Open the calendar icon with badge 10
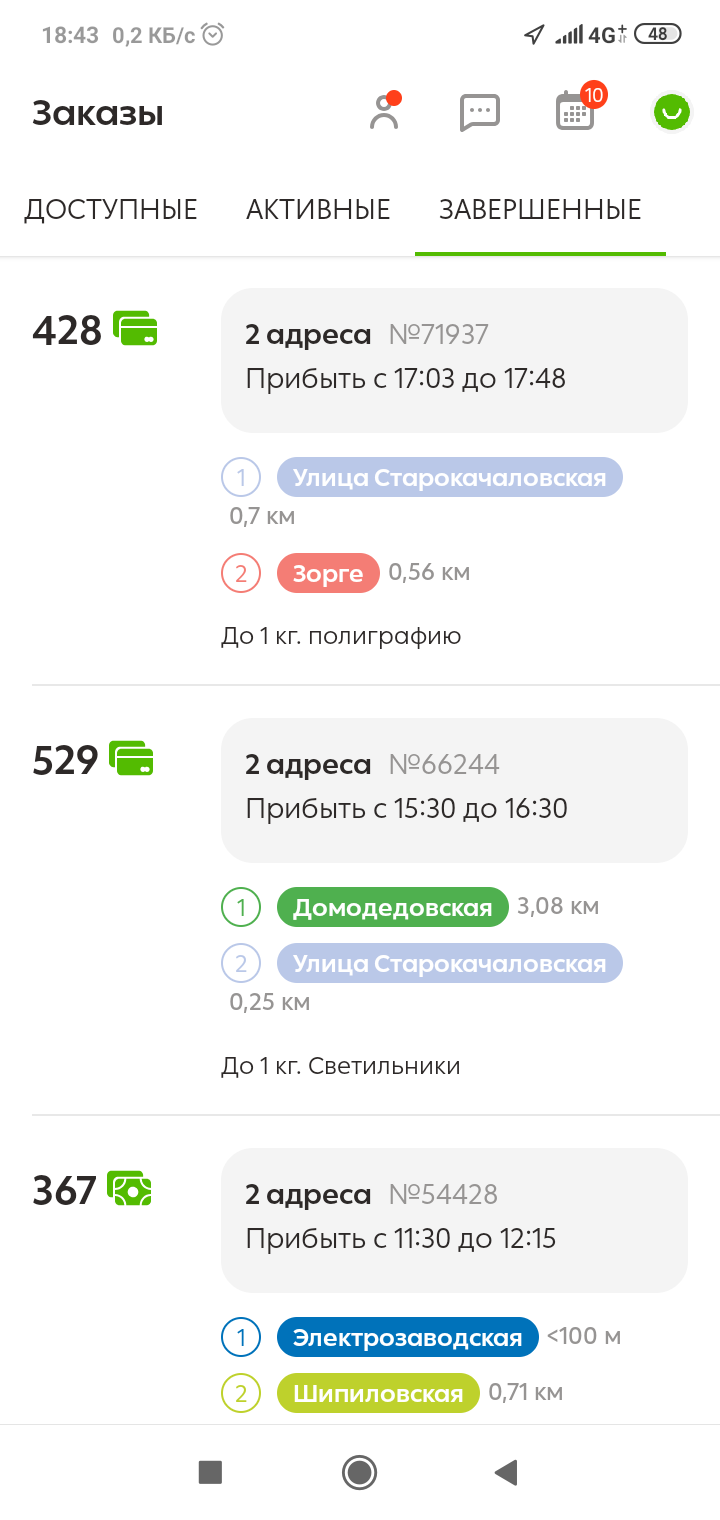This screenshot has height=1520, width=720. 577,109
